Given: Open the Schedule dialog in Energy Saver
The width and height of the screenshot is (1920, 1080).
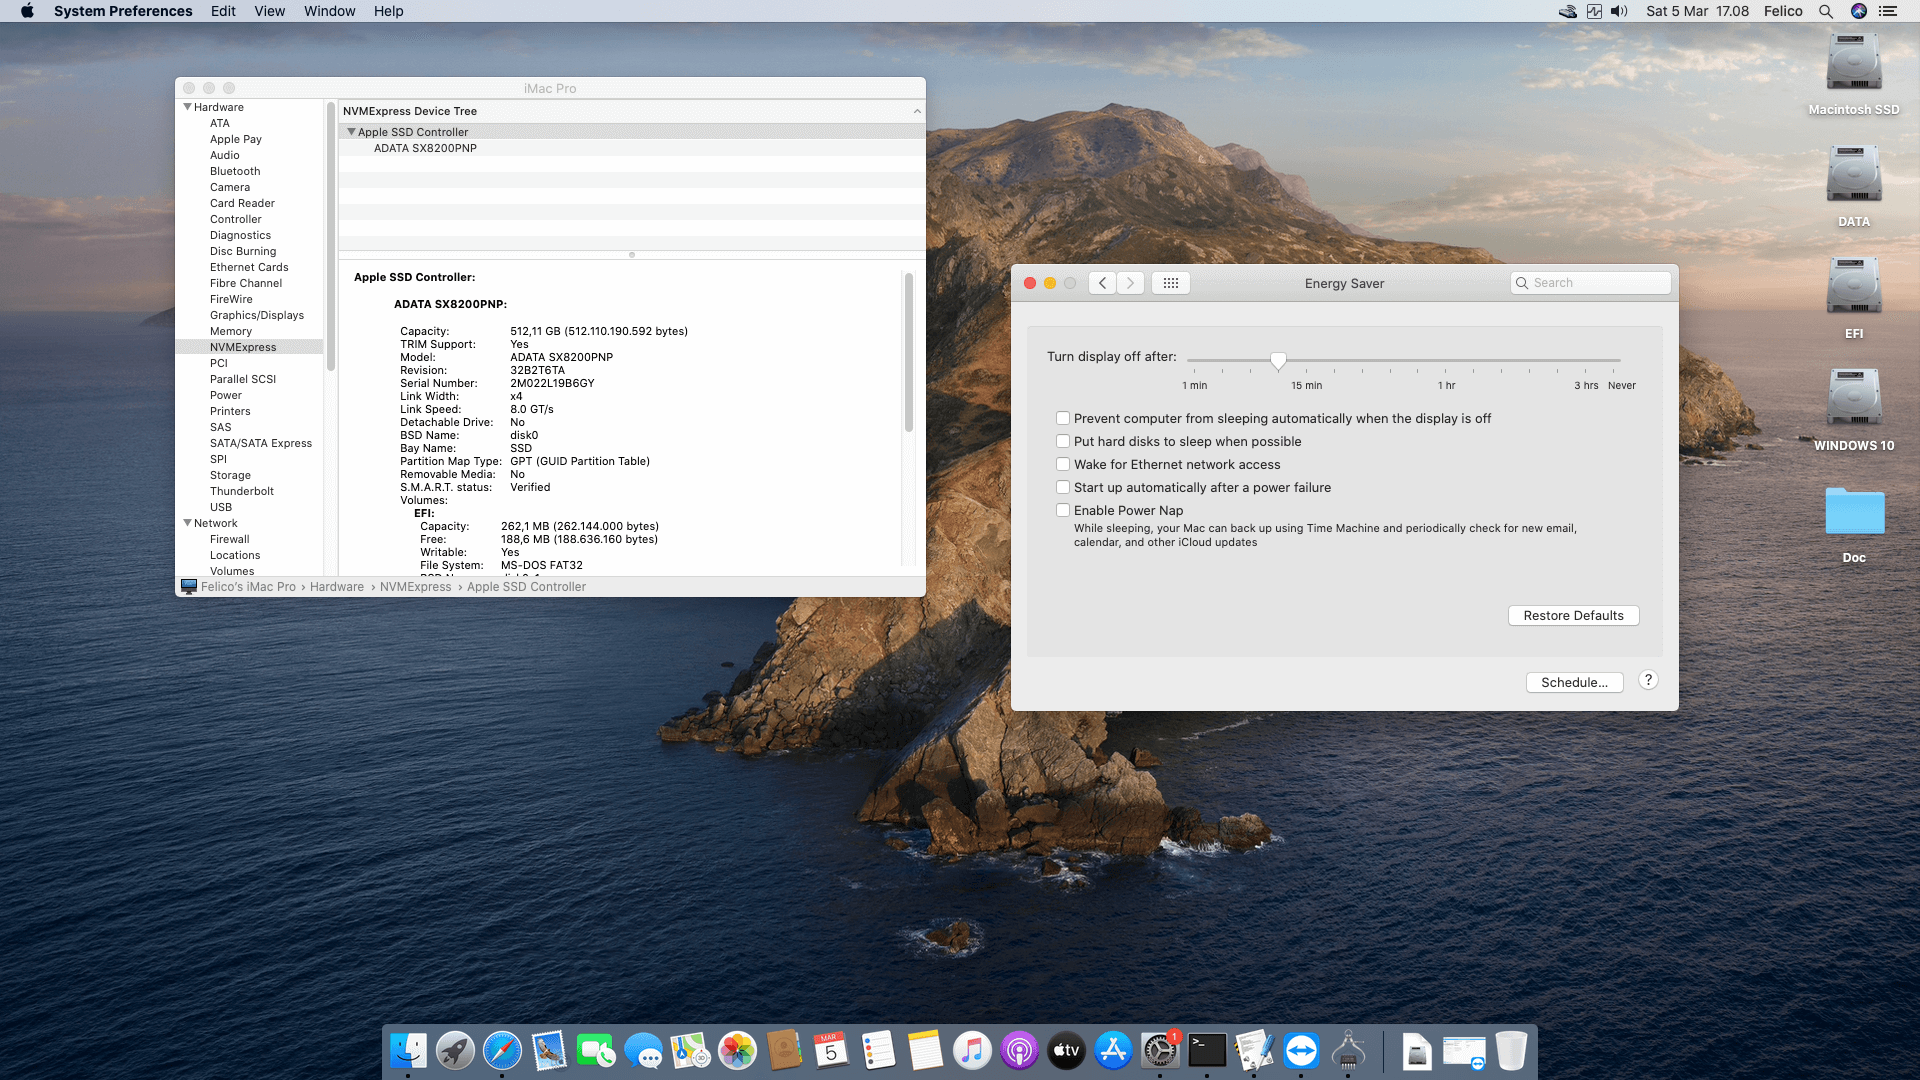Looking at the screenshot, I should (x=1574, y=682).
